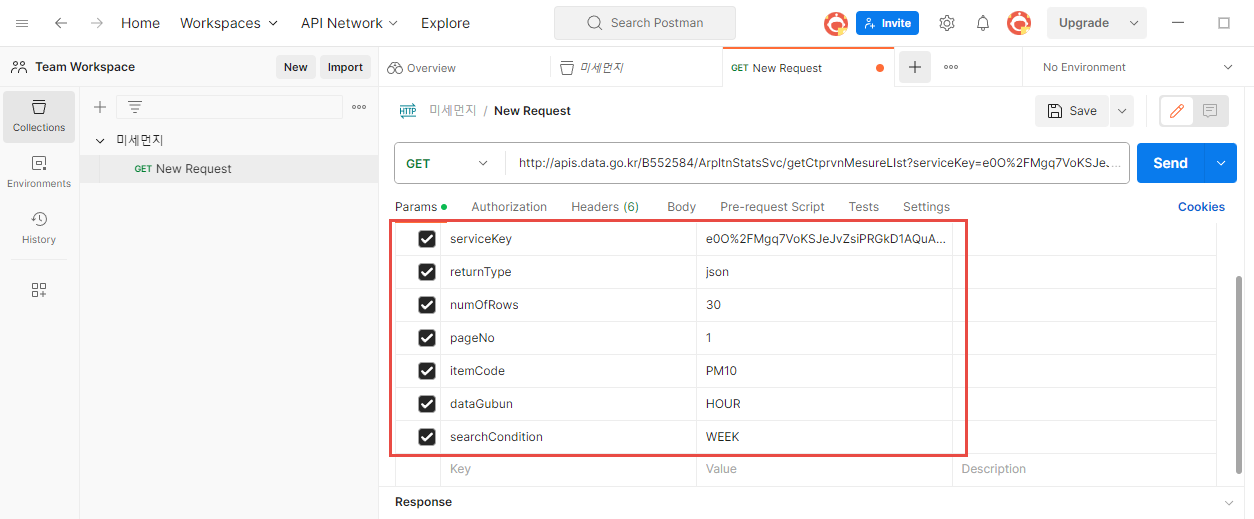1254x519 pixels.
Task: Click the Team Workspace people icon
Action: (x=19, y=67)
